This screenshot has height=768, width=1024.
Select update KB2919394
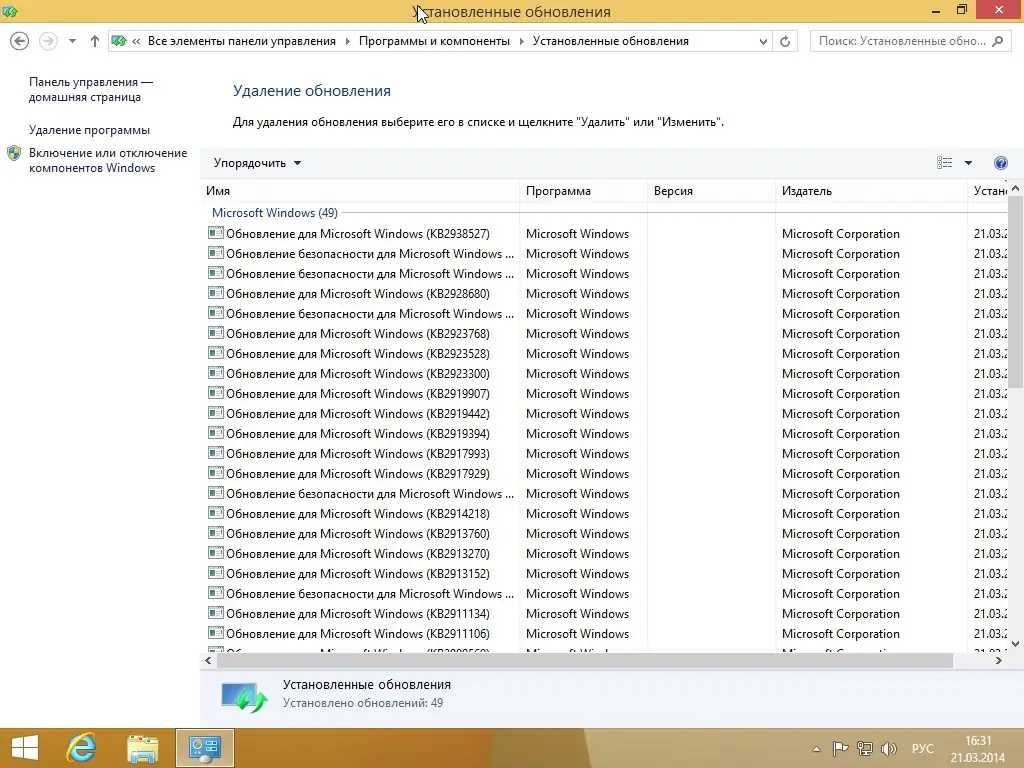point(358,434)
